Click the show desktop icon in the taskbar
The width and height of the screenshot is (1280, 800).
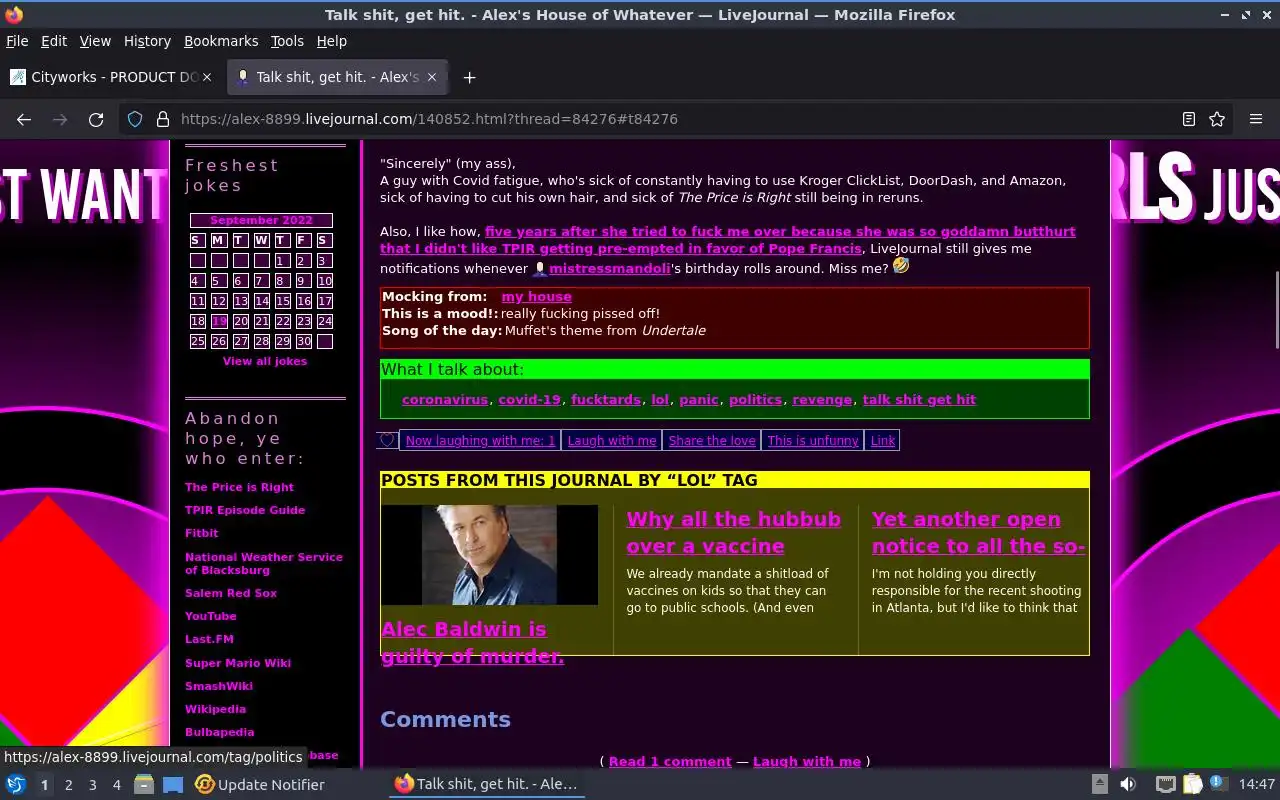coord(173,784)
